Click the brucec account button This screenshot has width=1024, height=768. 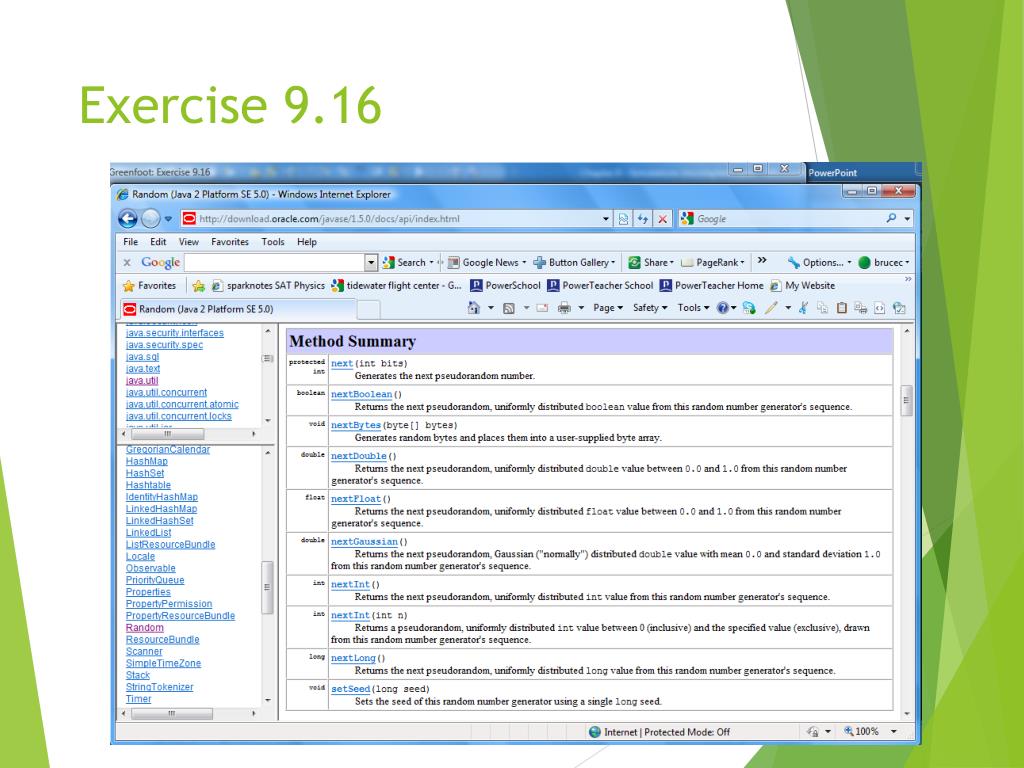click(x=884, y=263)
